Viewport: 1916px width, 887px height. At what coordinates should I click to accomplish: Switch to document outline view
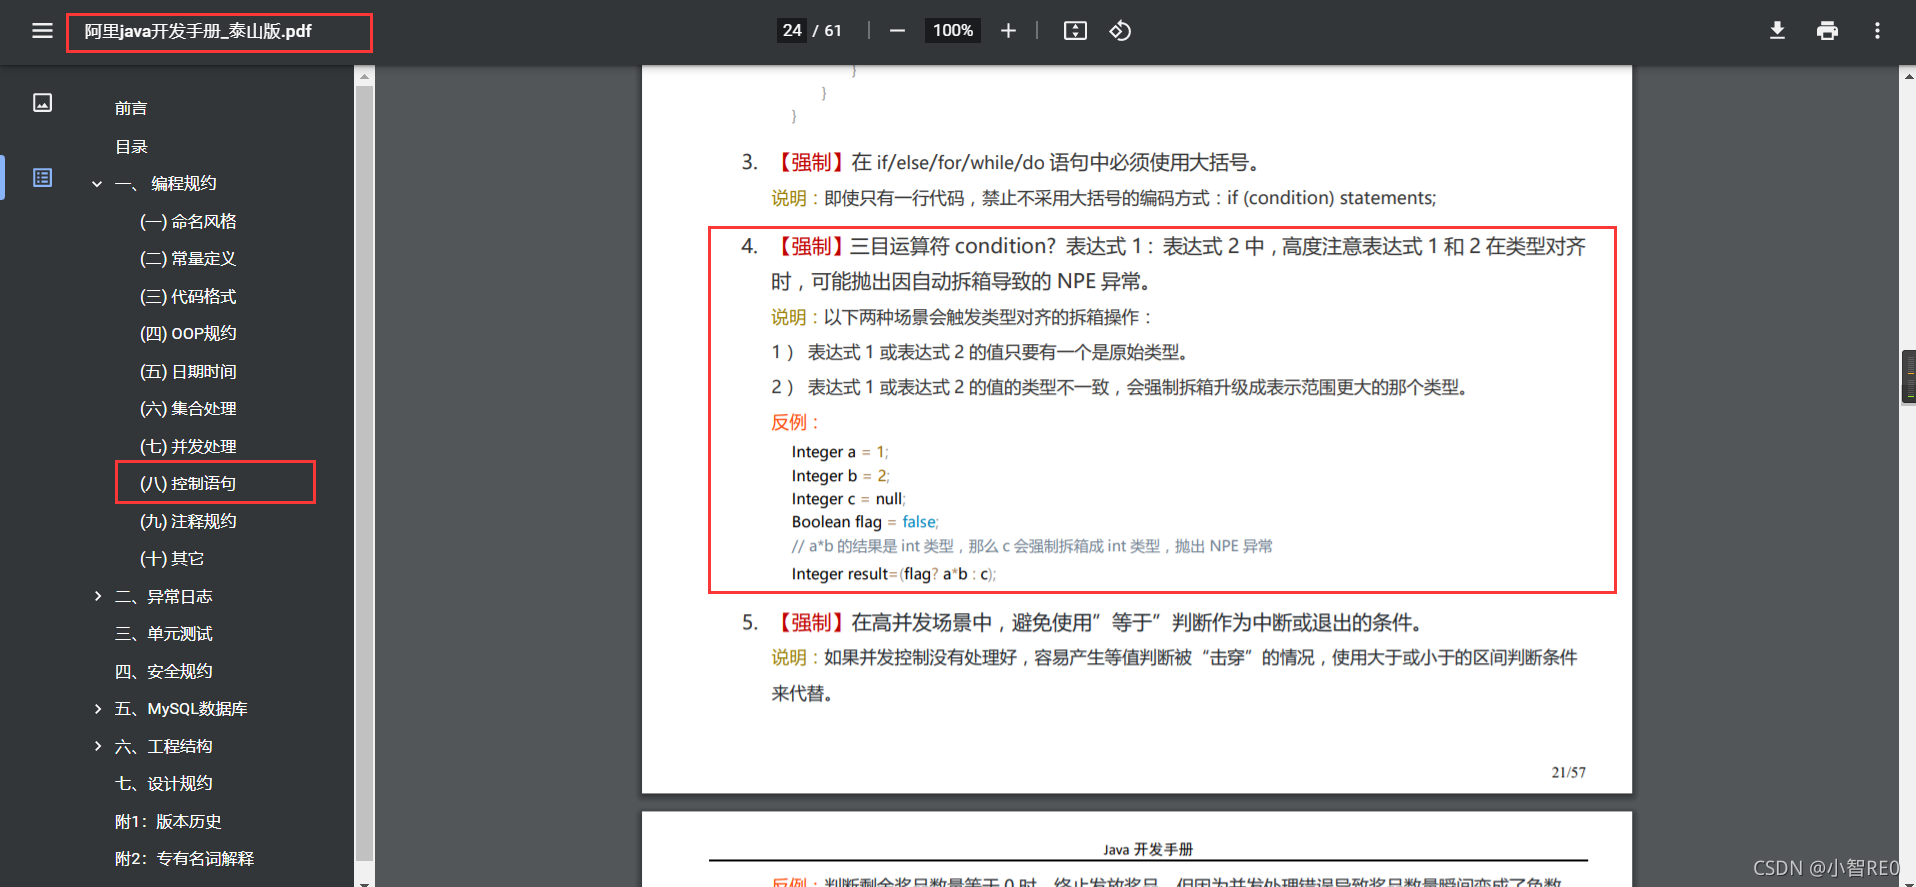coord(42,178)
